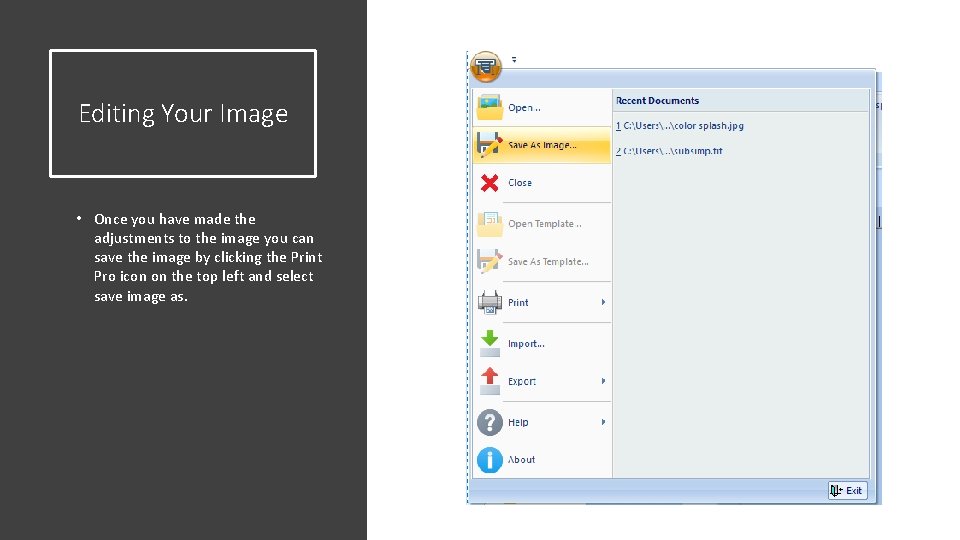The height and width of the screenshot is (540, 960).
Task: Select the Close menu label
Action: [x=520, y=182]
